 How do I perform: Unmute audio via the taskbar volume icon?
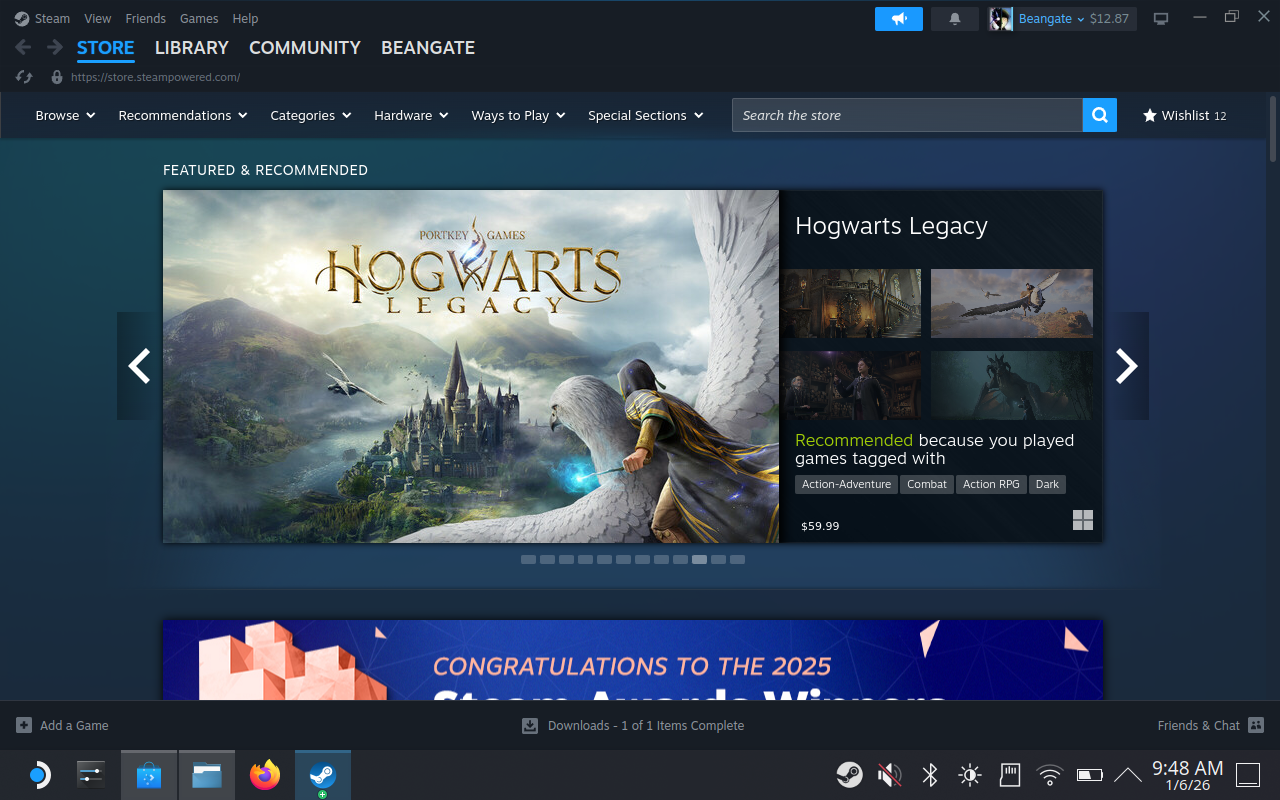pos(889,774)
